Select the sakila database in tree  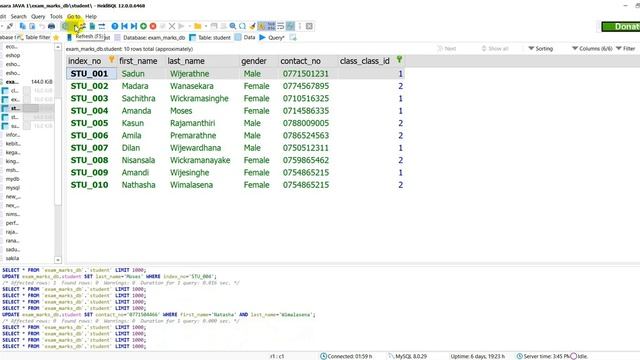click(13, 258)
